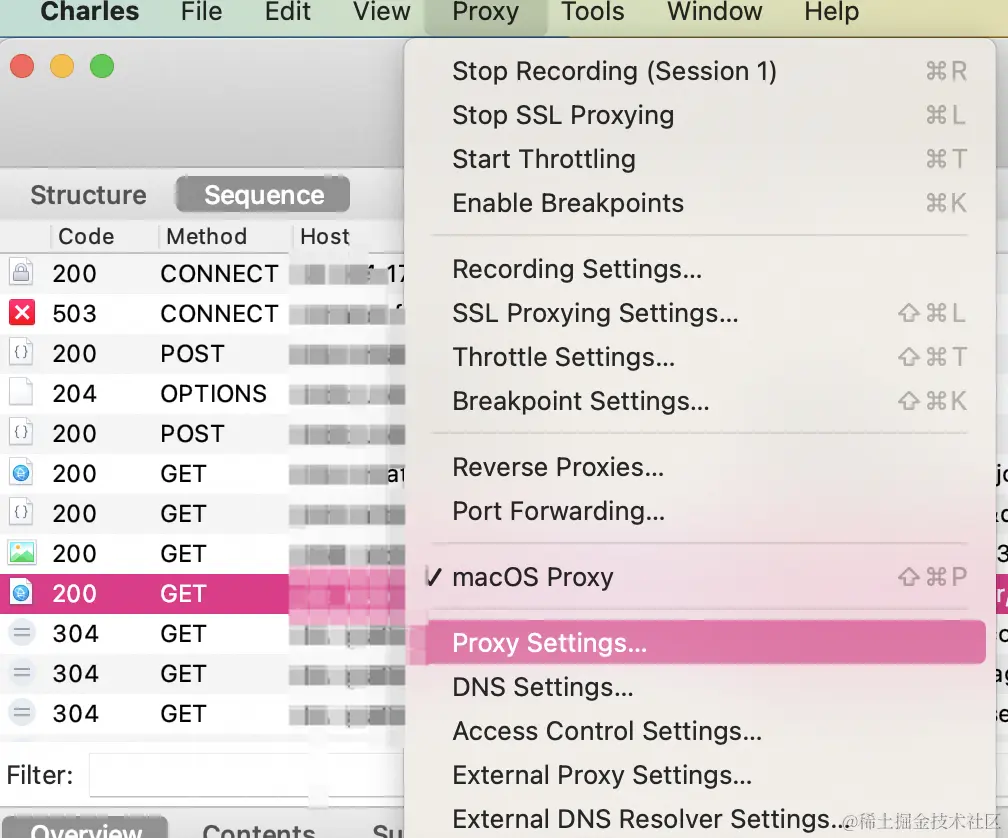Viewport: 1008px width, 838px height.
Task: Click the image file icon on GET row
Action: (22, 553)
